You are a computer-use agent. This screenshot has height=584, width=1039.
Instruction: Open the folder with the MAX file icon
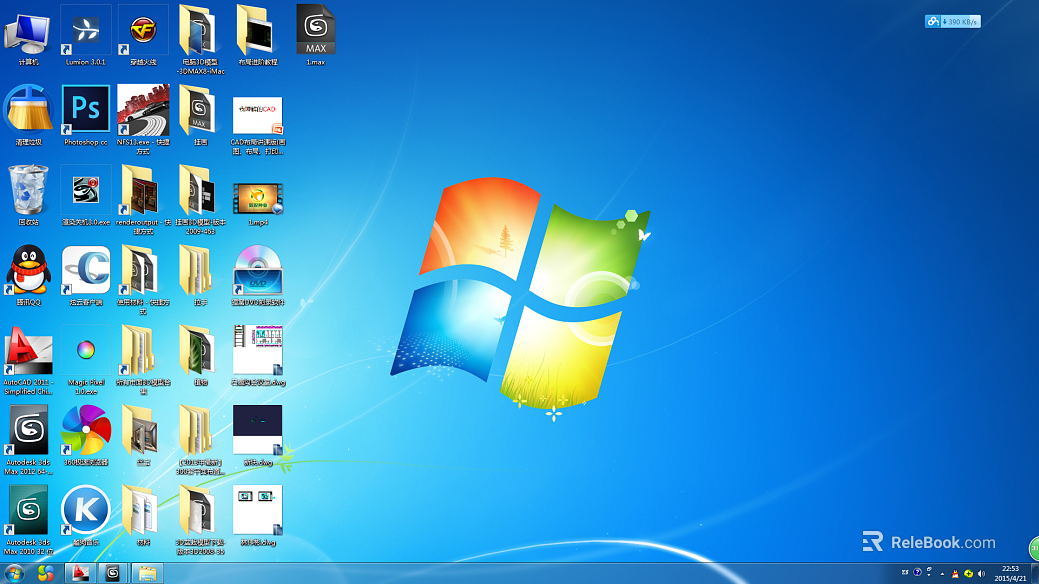click(200, 114)
